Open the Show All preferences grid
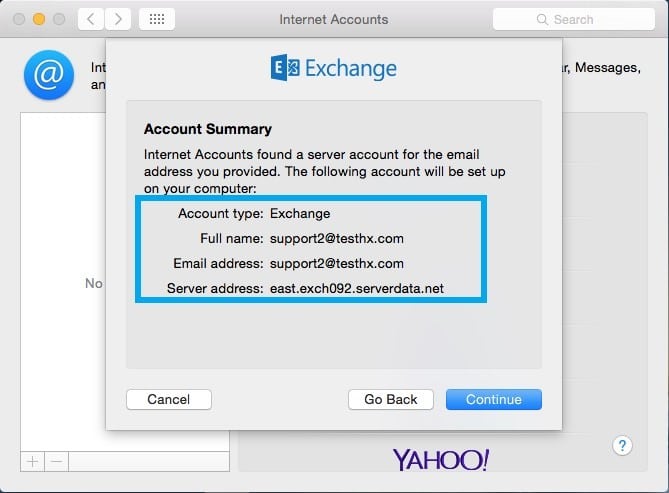The width and height of the screenshot is (669, 493). click(157, 19)
